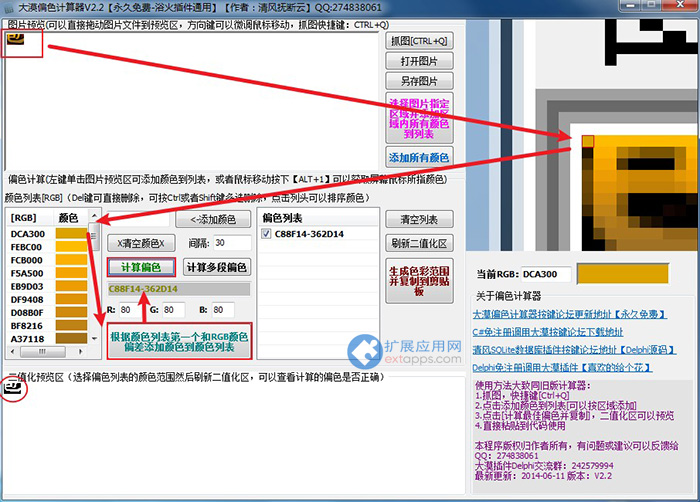Open C#免注册调用大漠按键论坛下载地址 link
The width and height of the screenshot is (700, 502).
pos(548,332)
